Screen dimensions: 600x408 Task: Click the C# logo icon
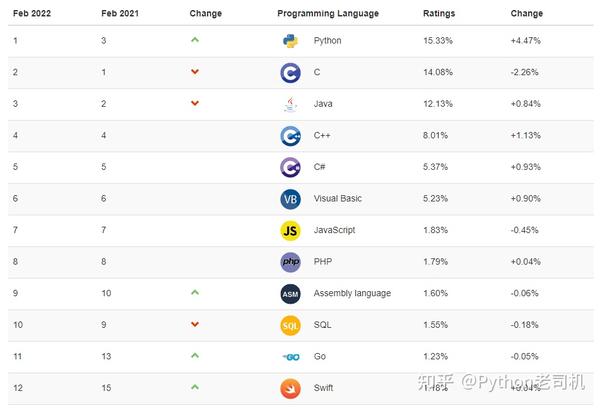290,167
